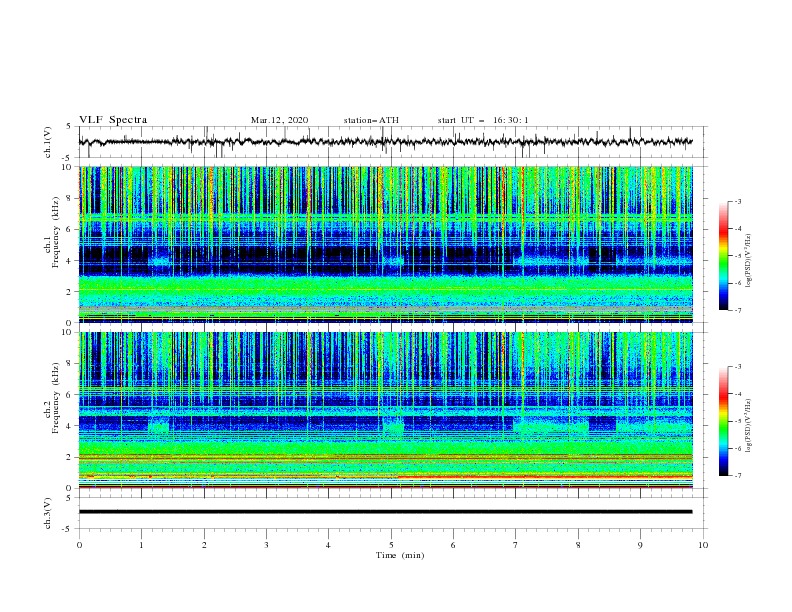Click the "1" tick on the Time axis

pos(141,545)
